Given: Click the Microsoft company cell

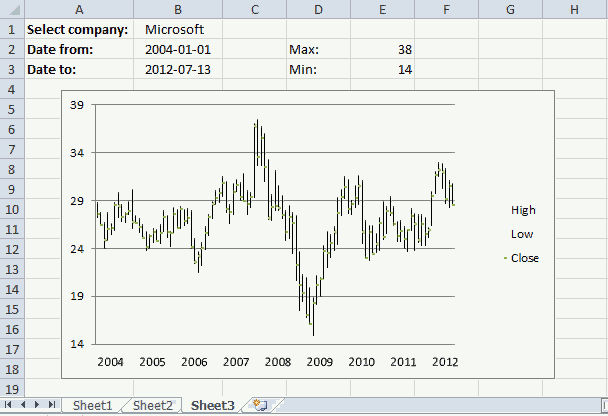Looking at the screenshot, I should 178,29.
